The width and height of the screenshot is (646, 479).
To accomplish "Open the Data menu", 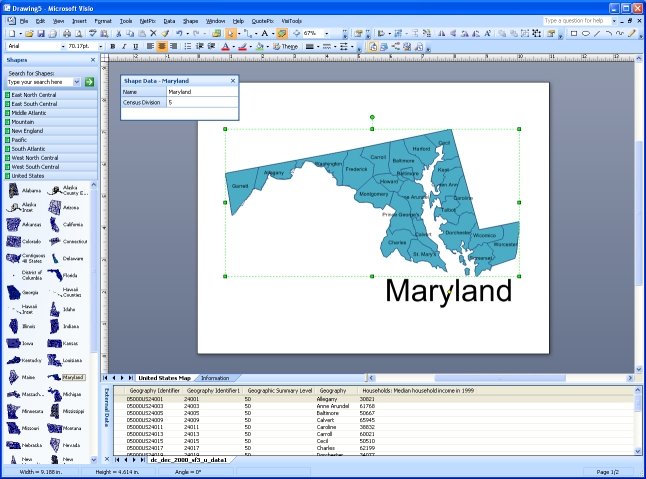I will (x=169, y=21).
